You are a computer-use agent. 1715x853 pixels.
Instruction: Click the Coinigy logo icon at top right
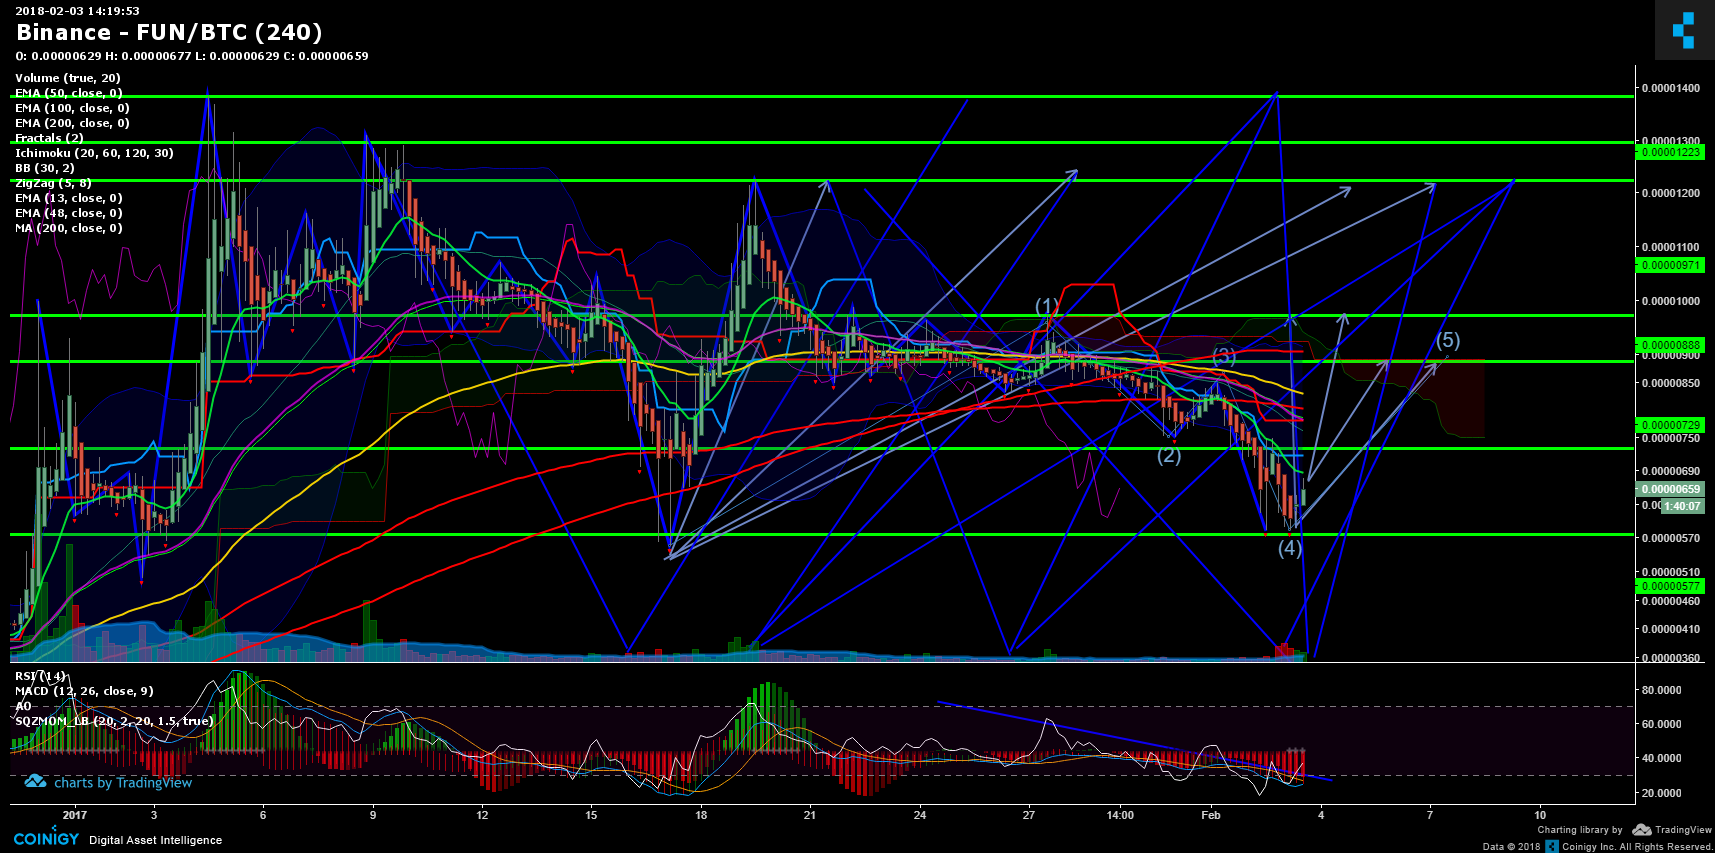point(1684,30)
